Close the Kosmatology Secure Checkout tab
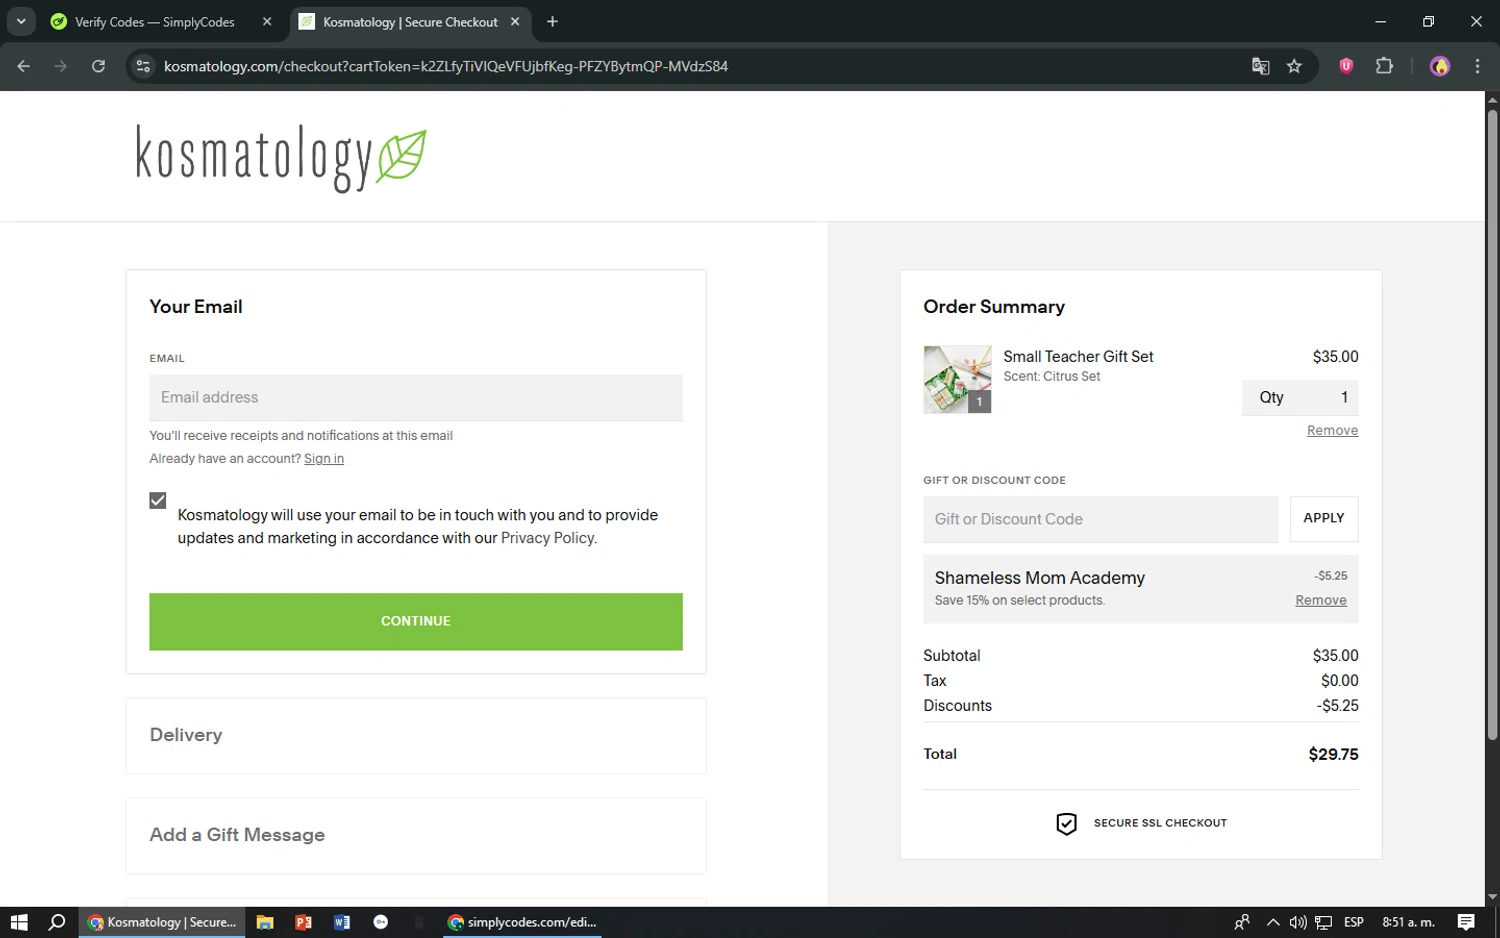The width and height of the screenshot is (1500, 938). tap(515, 22)
